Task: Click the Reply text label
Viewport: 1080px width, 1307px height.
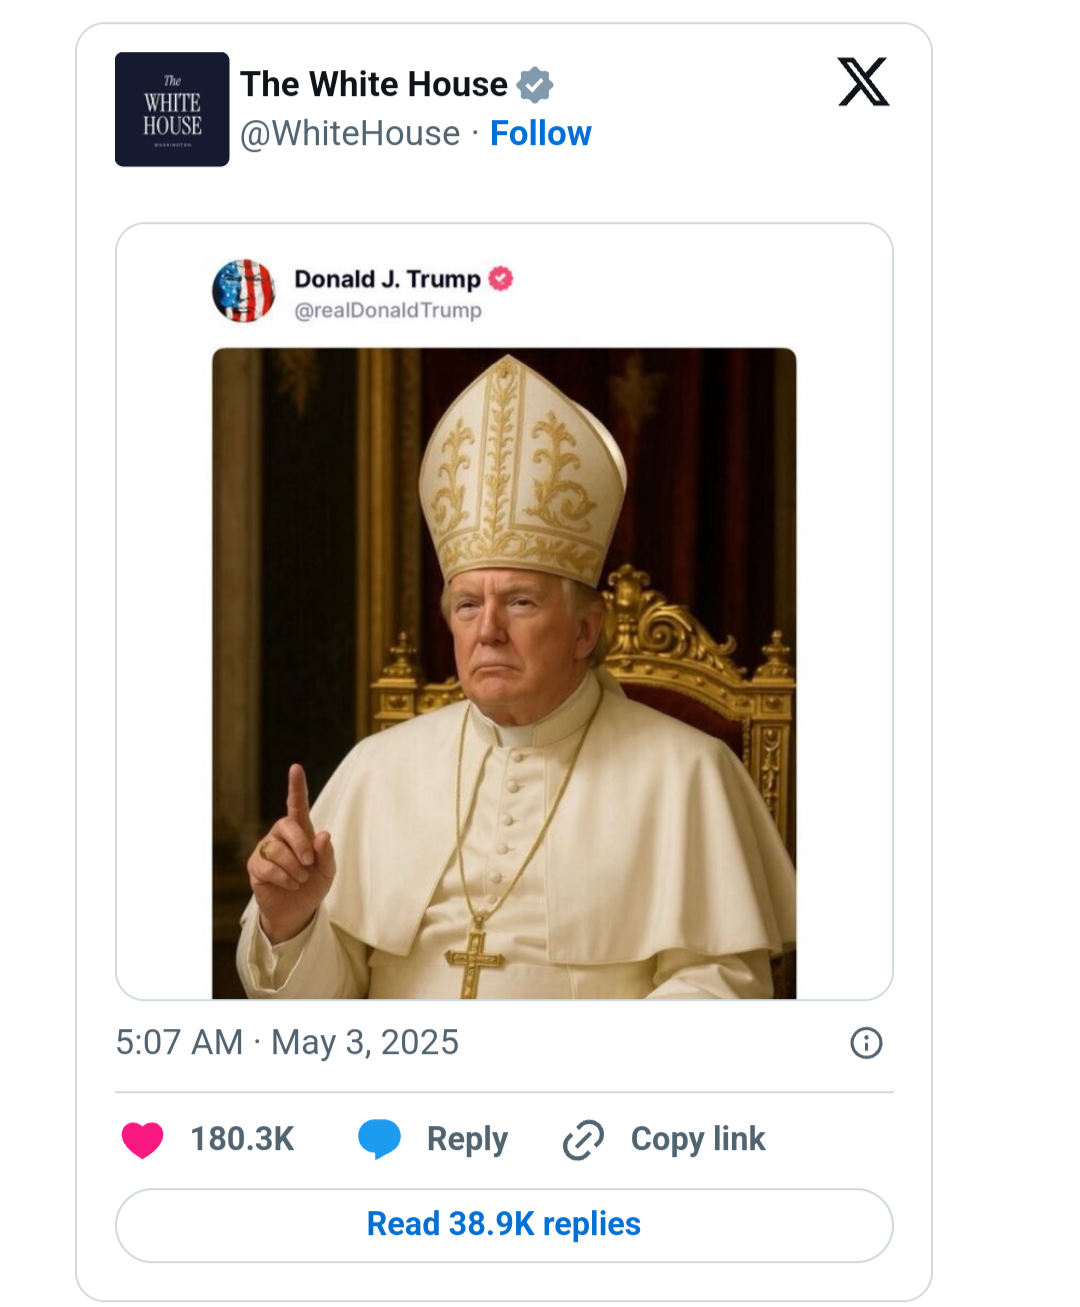Action: 467,1139
